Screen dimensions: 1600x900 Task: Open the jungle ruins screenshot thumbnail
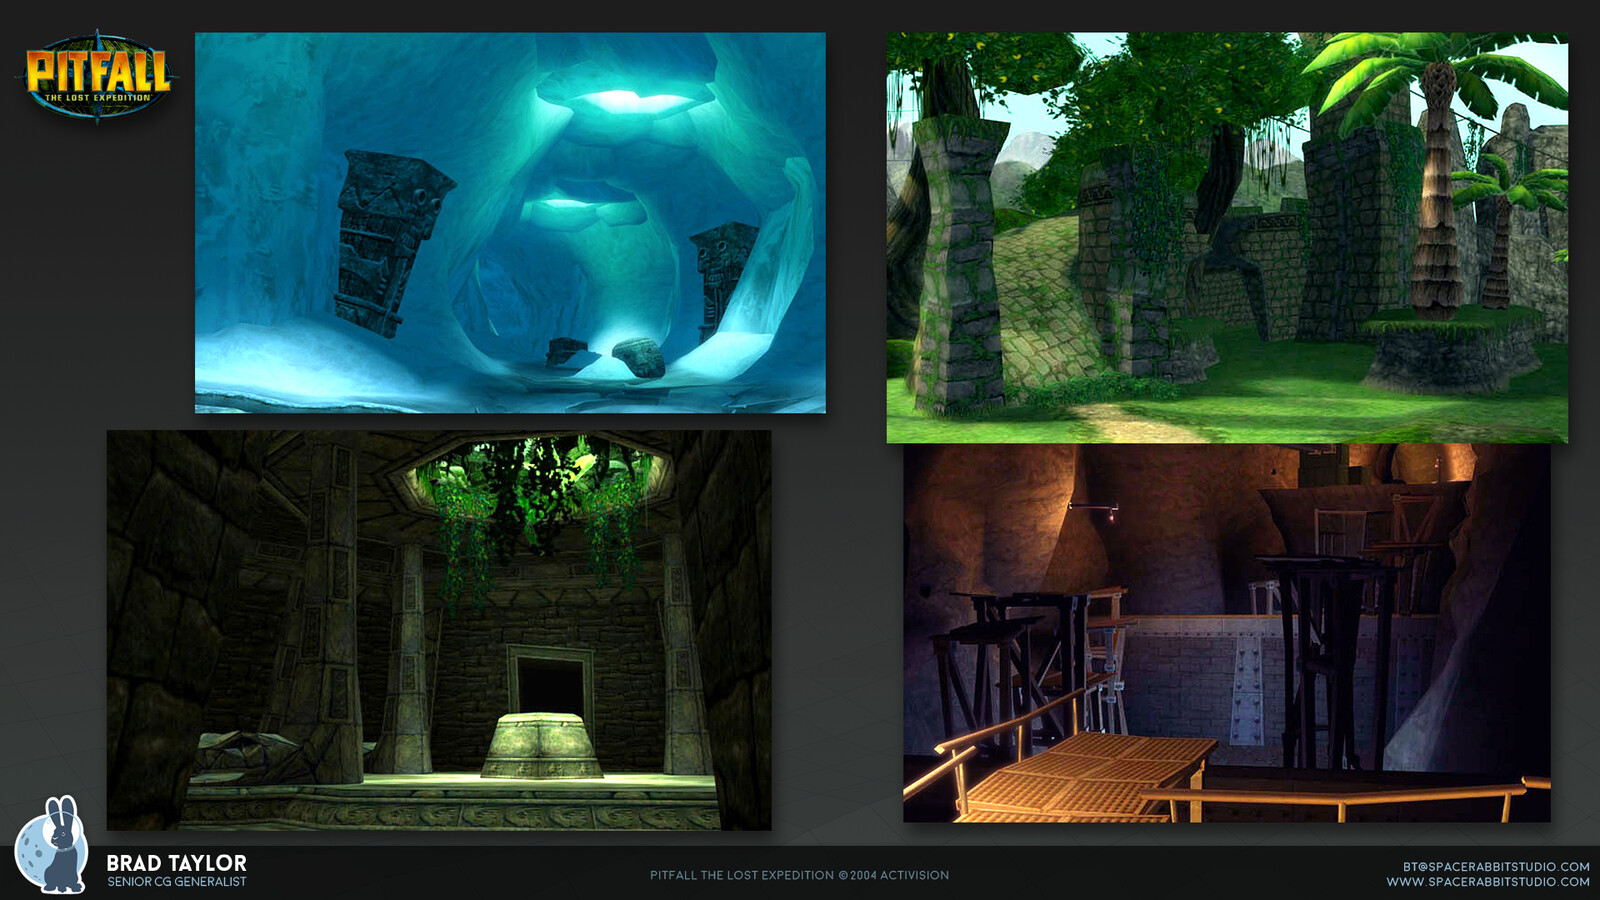(x=1227, y=237)
